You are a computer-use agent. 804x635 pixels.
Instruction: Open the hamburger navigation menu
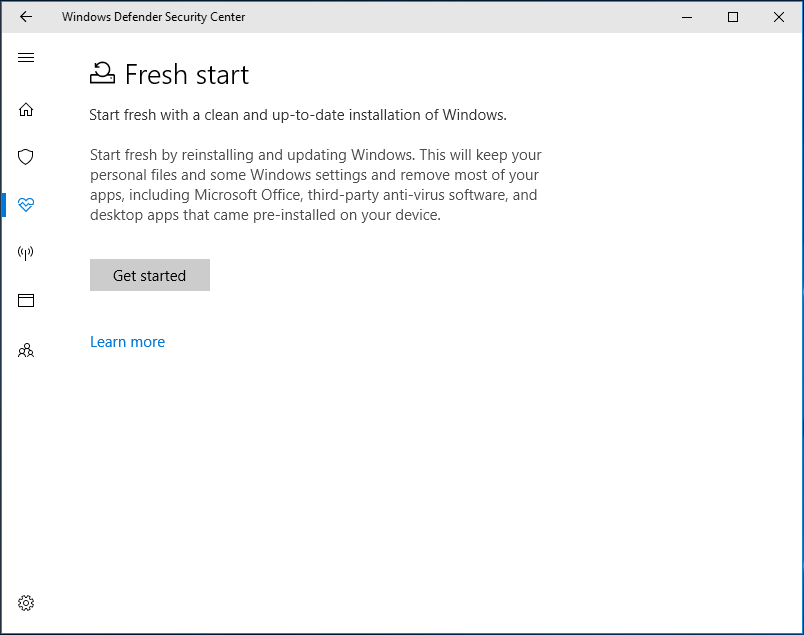coord(26,57)
